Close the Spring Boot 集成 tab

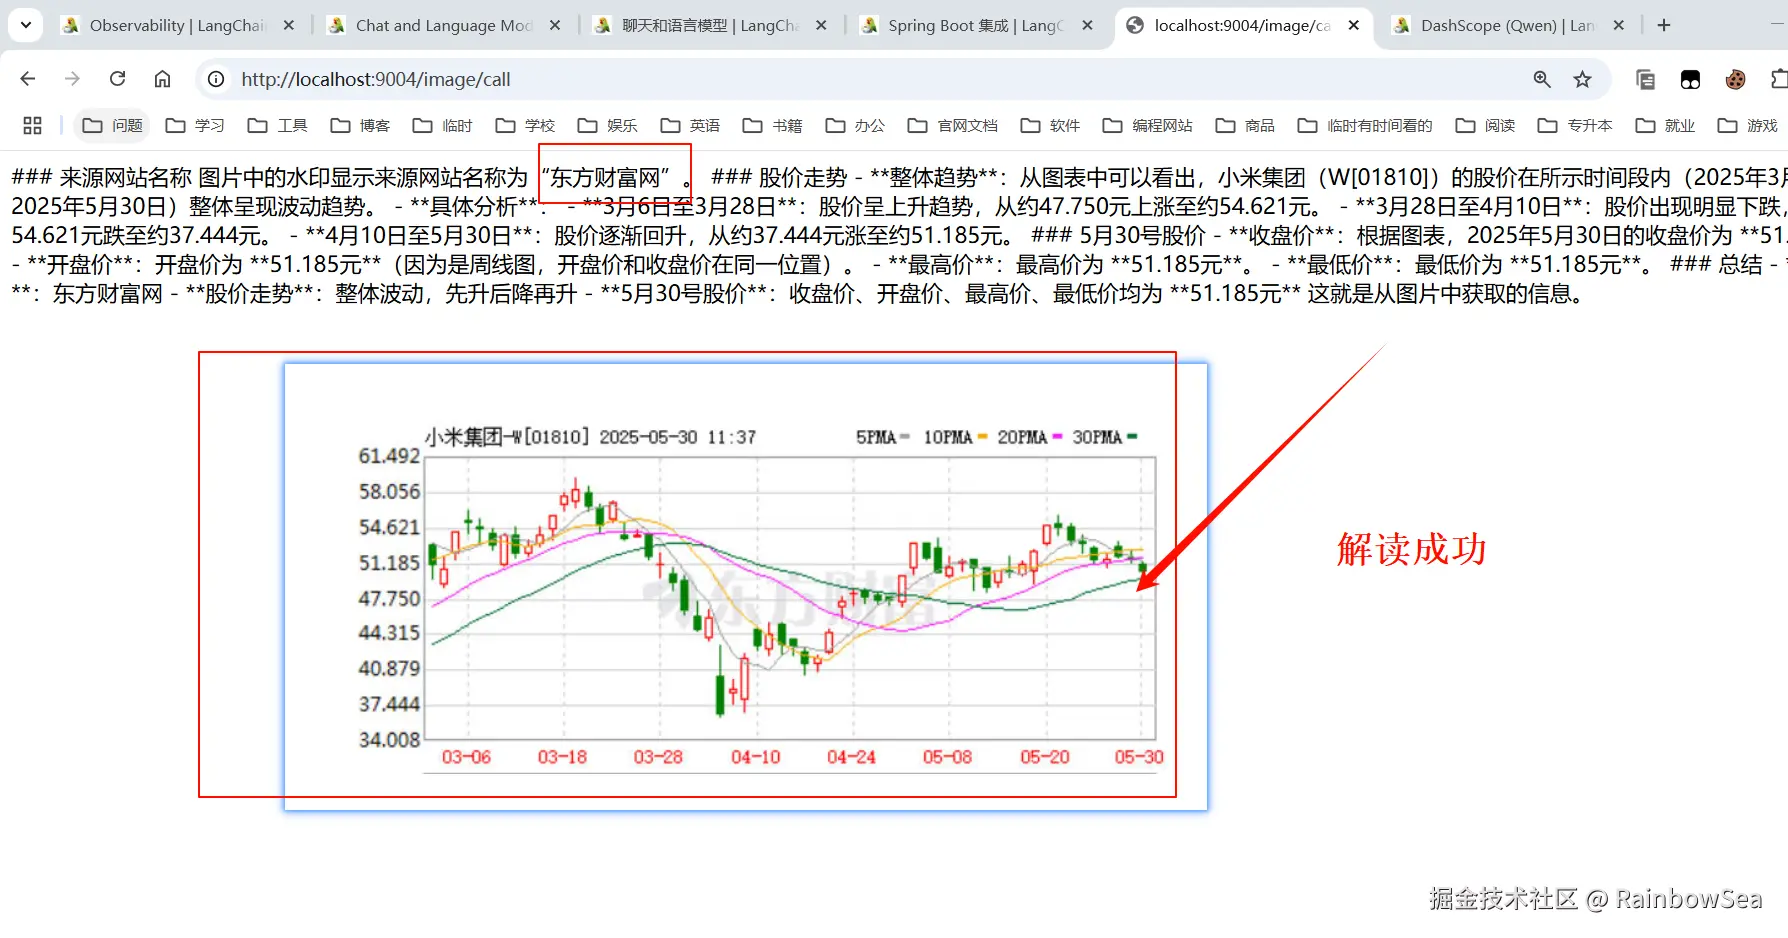click(x=1087, y=25)
